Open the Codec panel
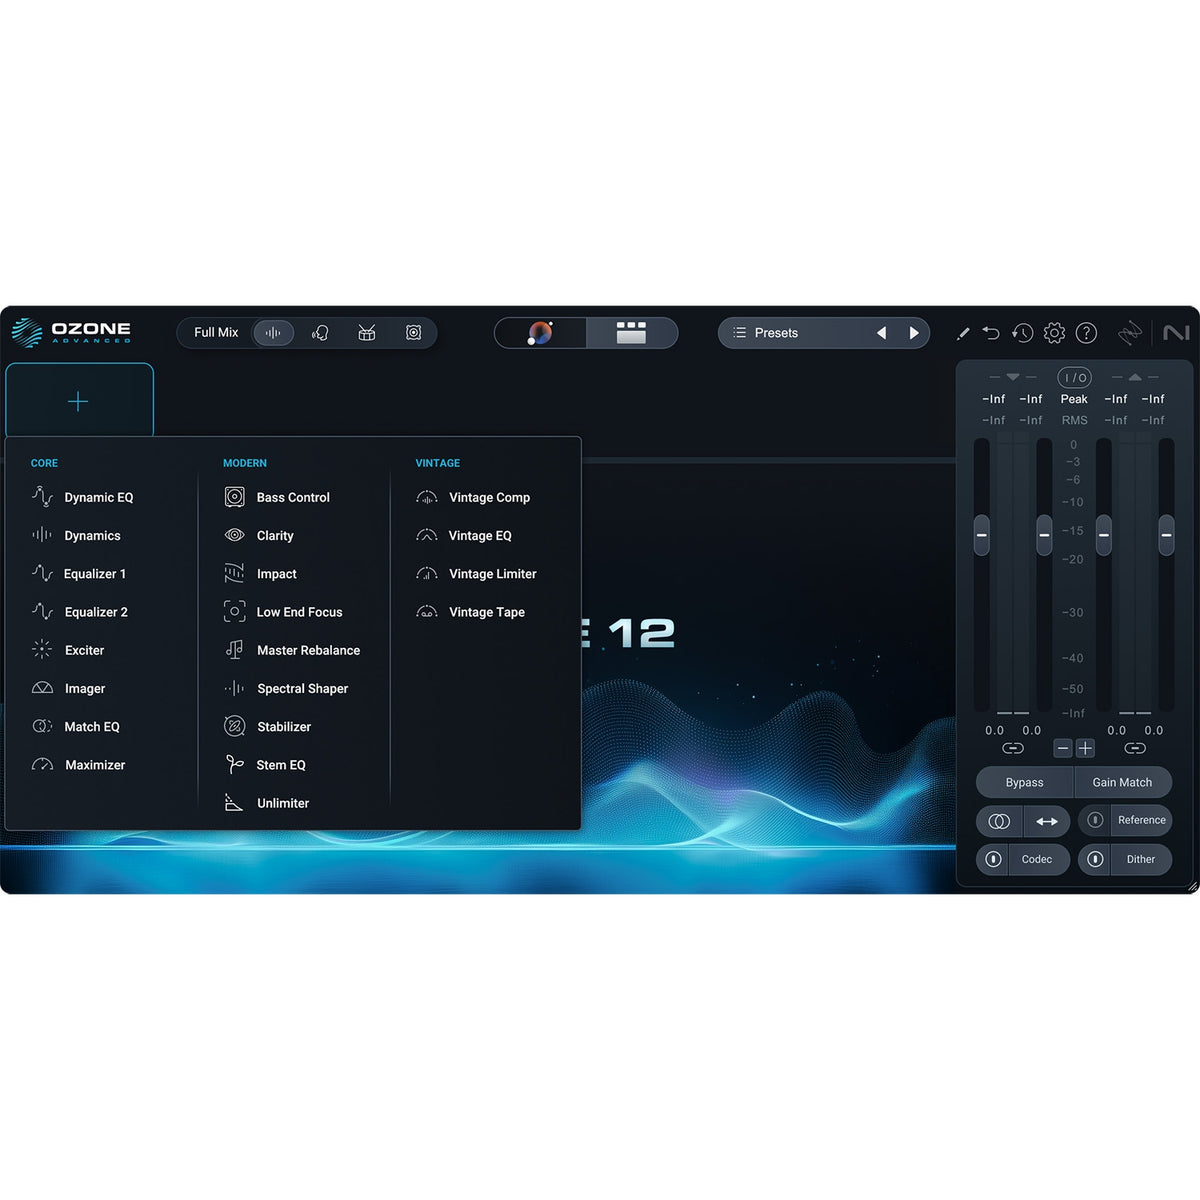Screen dimensions: 1200x1200 [x=1037, y=859]
